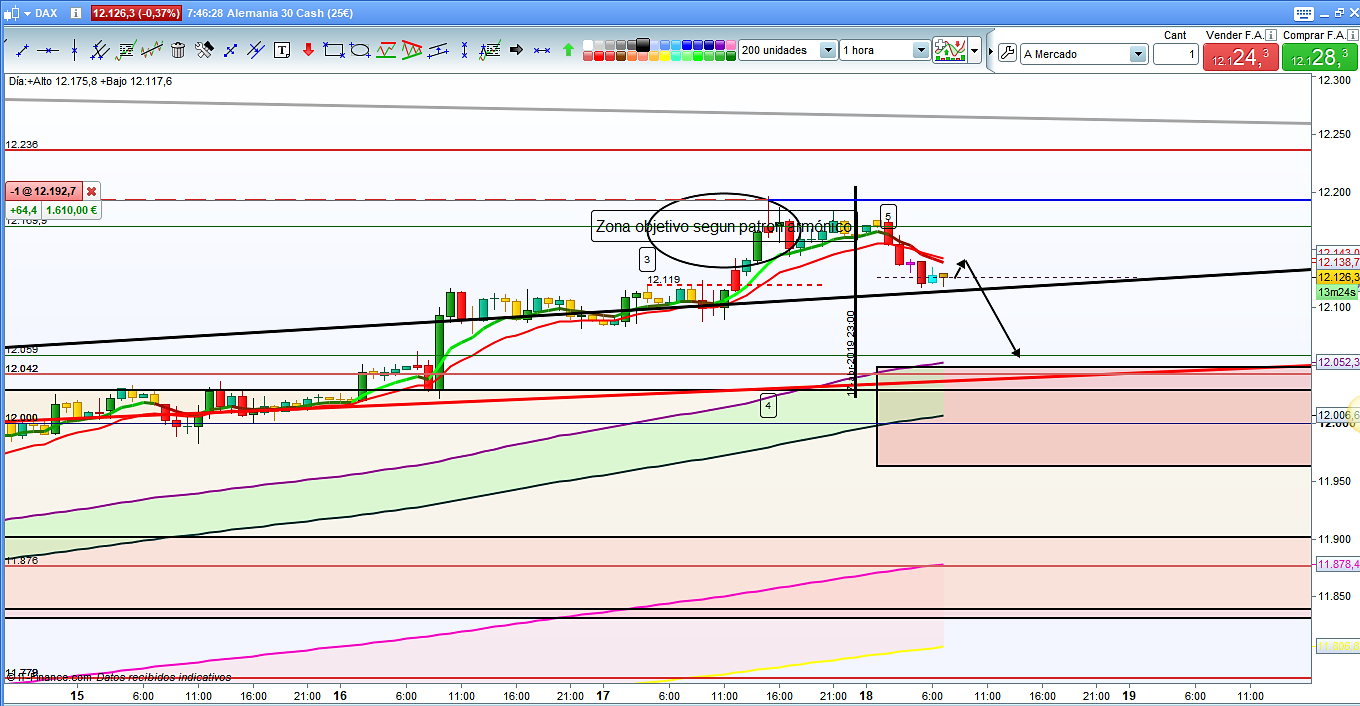Click the green Comprar price button
The width and height of the screenshot is (1360, 706).
pos(1318,57)
